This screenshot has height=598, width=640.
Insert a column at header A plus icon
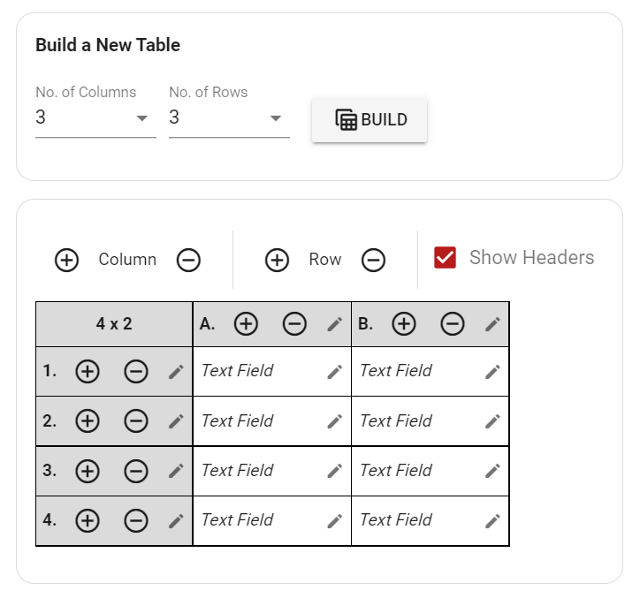click(246, 324)
